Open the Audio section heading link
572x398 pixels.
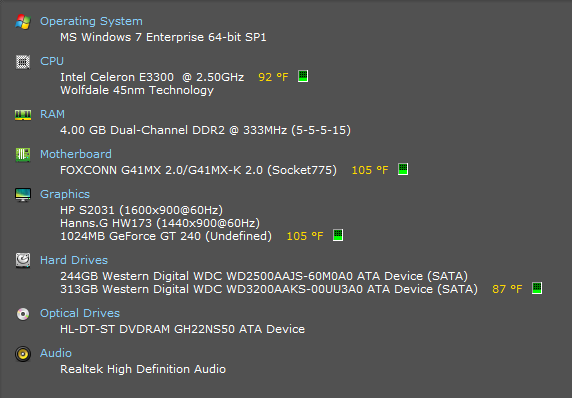pyautogui.click(x=56, y=353)
